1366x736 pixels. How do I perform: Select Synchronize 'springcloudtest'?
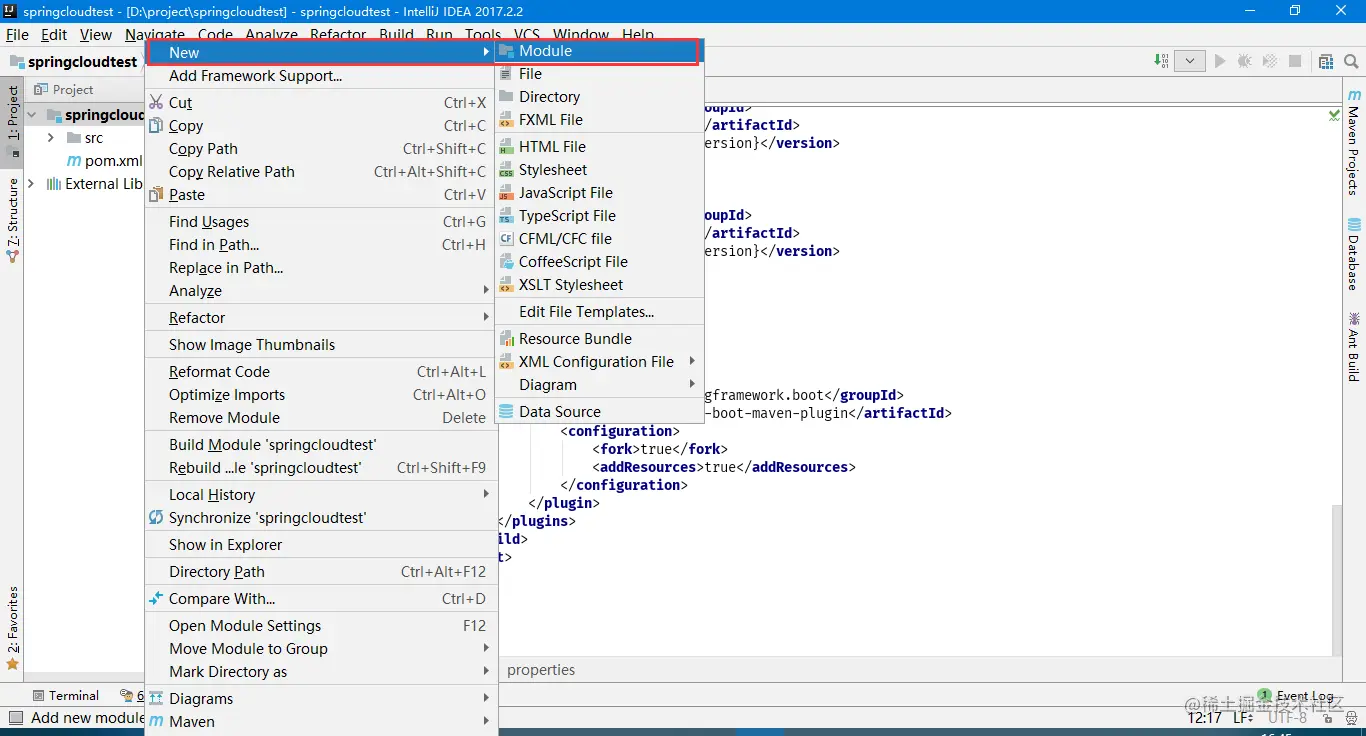320,518
